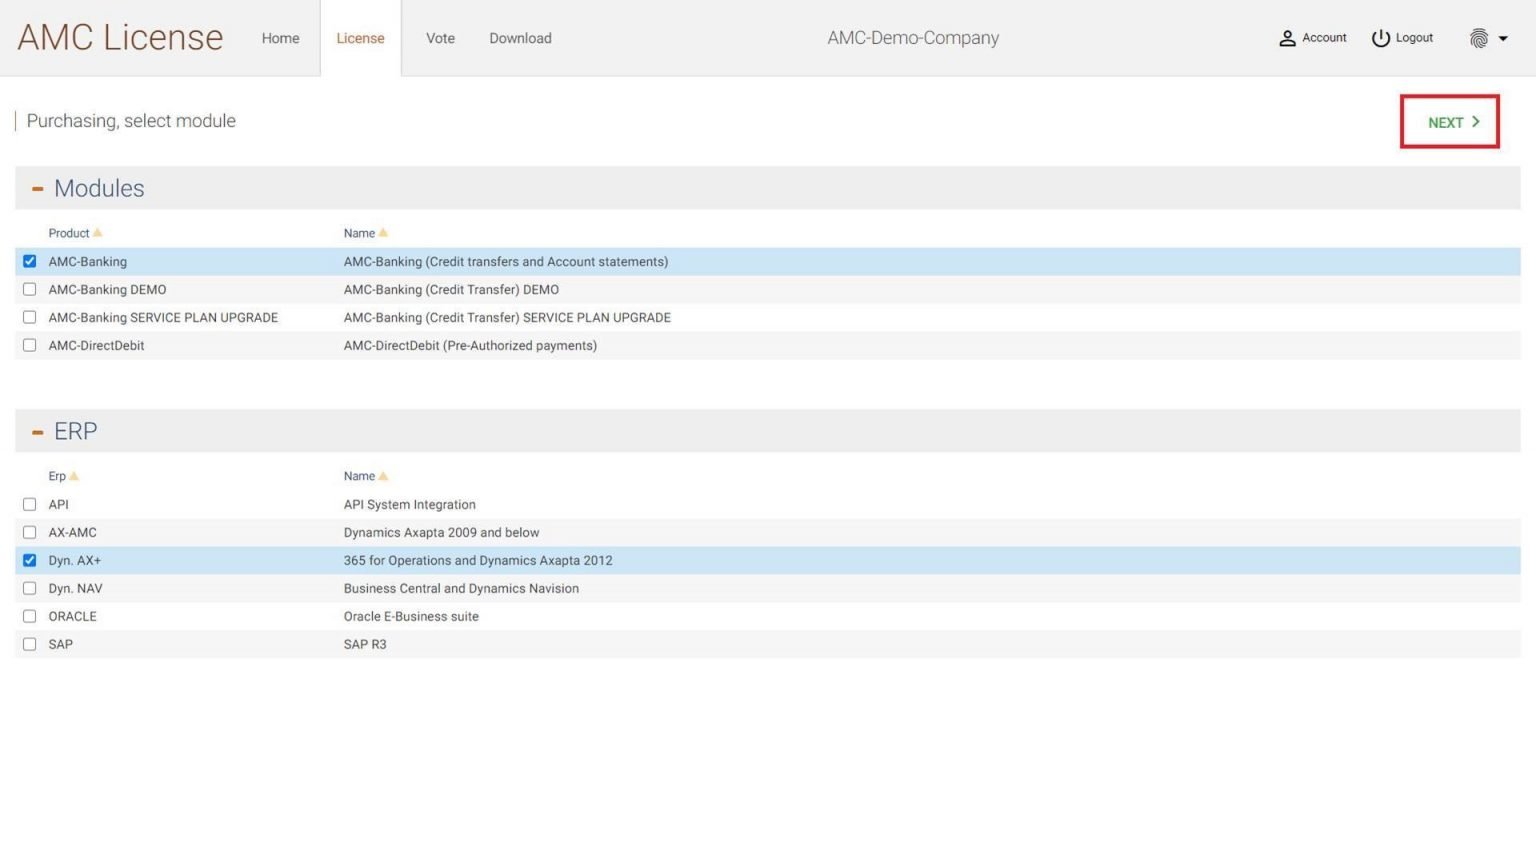Open the Vote tab
Viewport: 1536px width, 862px height.
(x=440, y=38)
